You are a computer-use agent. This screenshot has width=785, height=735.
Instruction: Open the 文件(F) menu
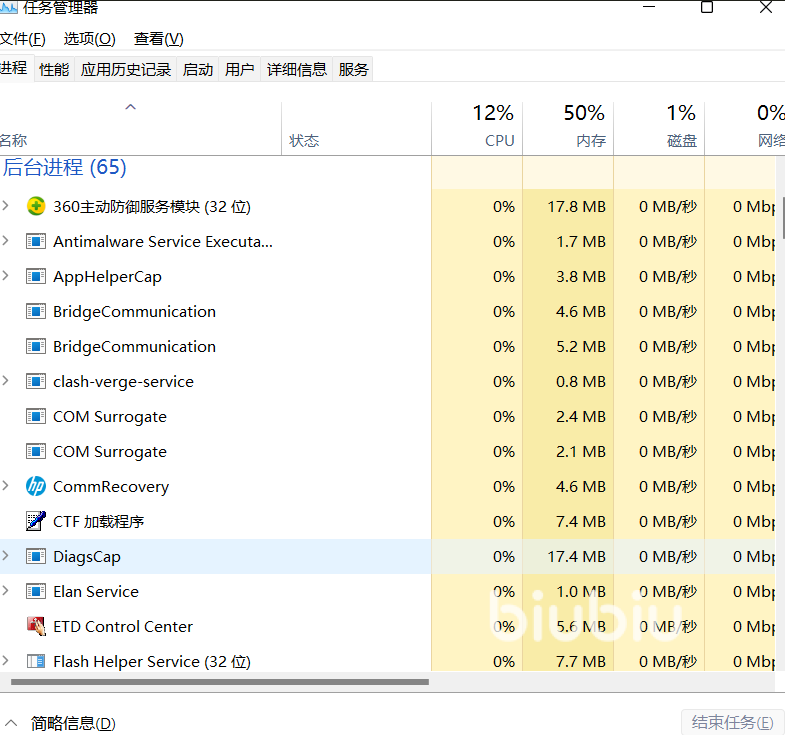pyautogui.click(x=22, y=39)
